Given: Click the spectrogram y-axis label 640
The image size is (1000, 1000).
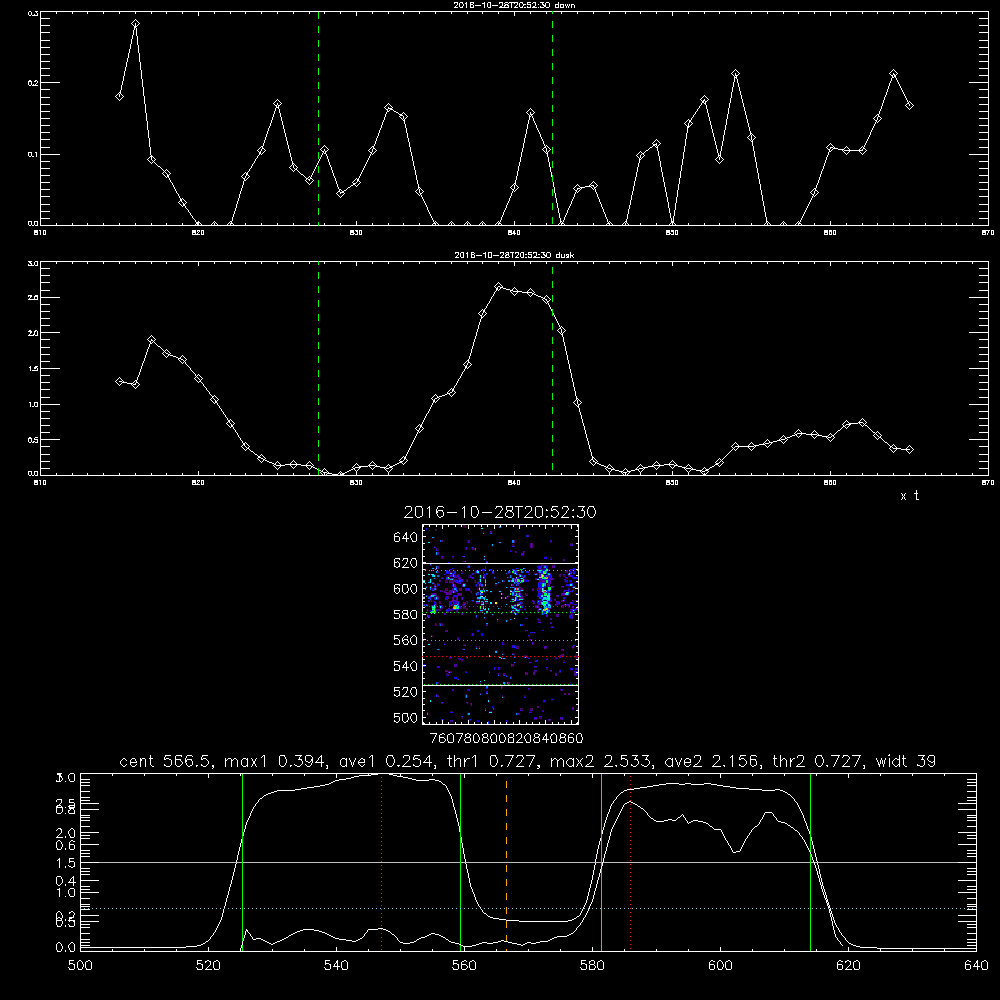Looking at the screenshot, I should pos(406,538).
